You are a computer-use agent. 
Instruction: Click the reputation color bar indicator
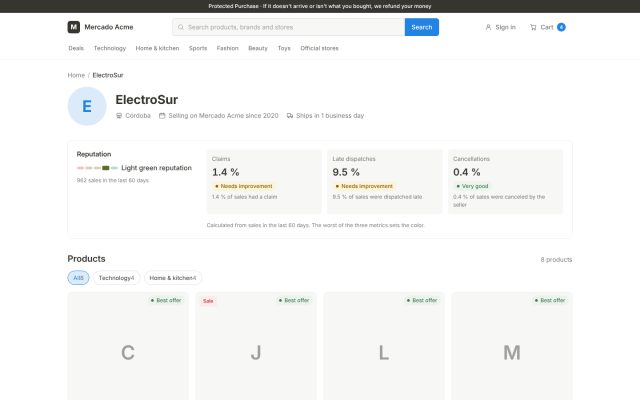click(x=97, y=168)
